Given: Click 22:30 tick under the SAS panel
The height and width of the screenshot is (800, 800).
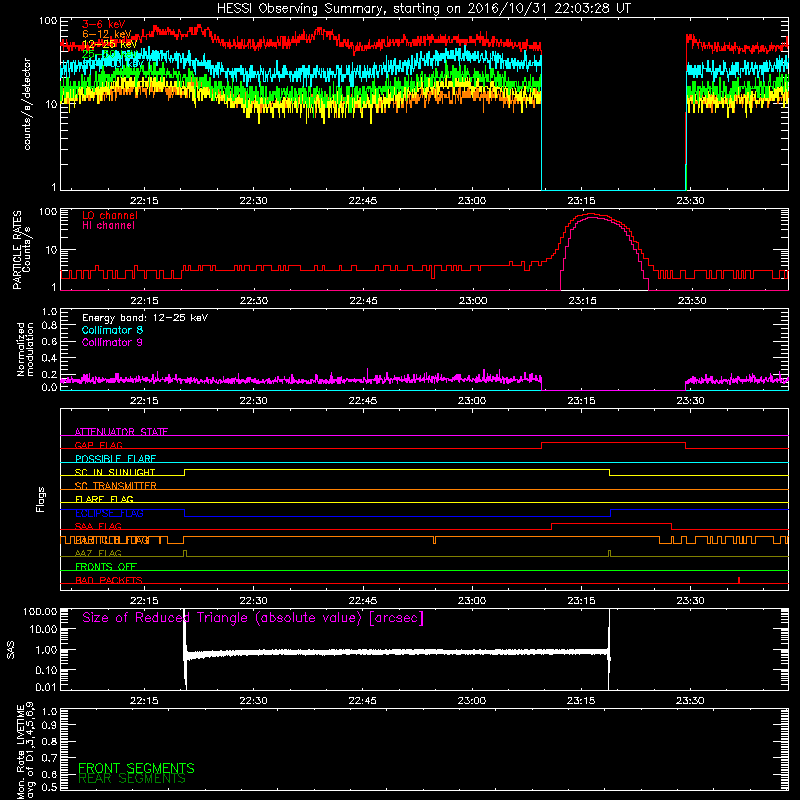Looking at the screenshot, I should 253,701.
